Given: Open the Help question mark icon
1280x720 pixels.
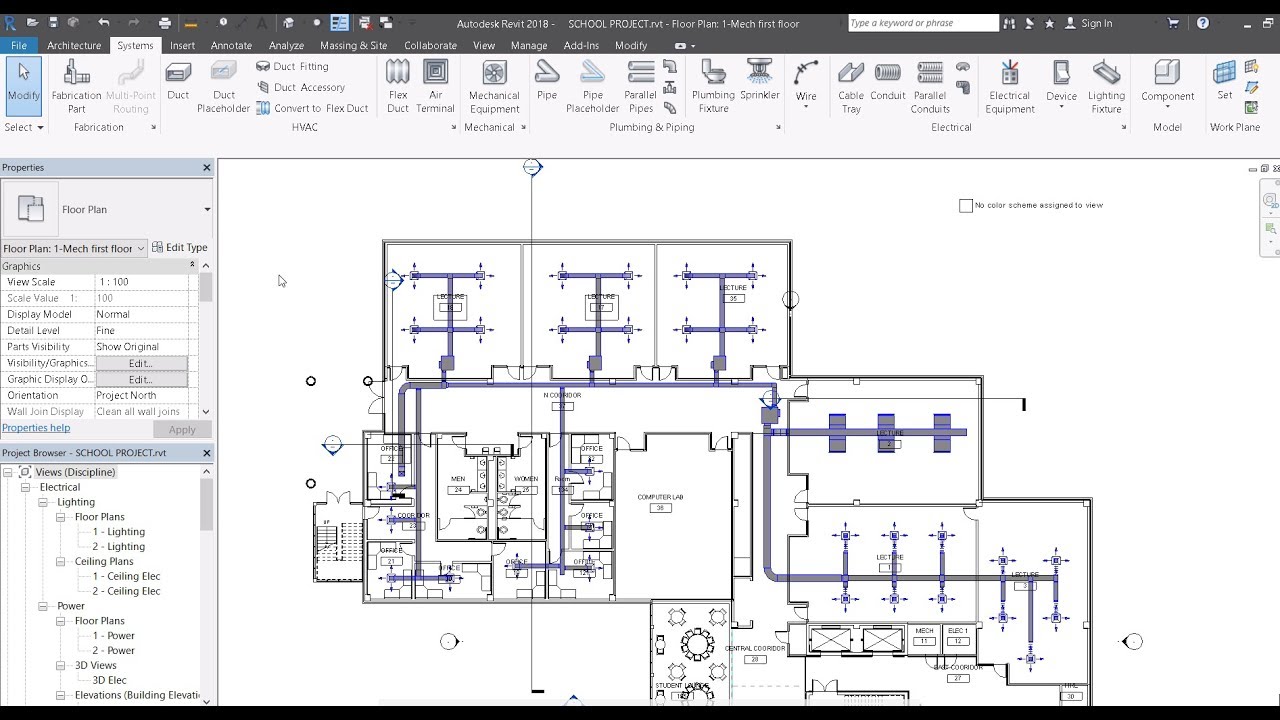Looking at the screenshot, I should [1203, 23].
